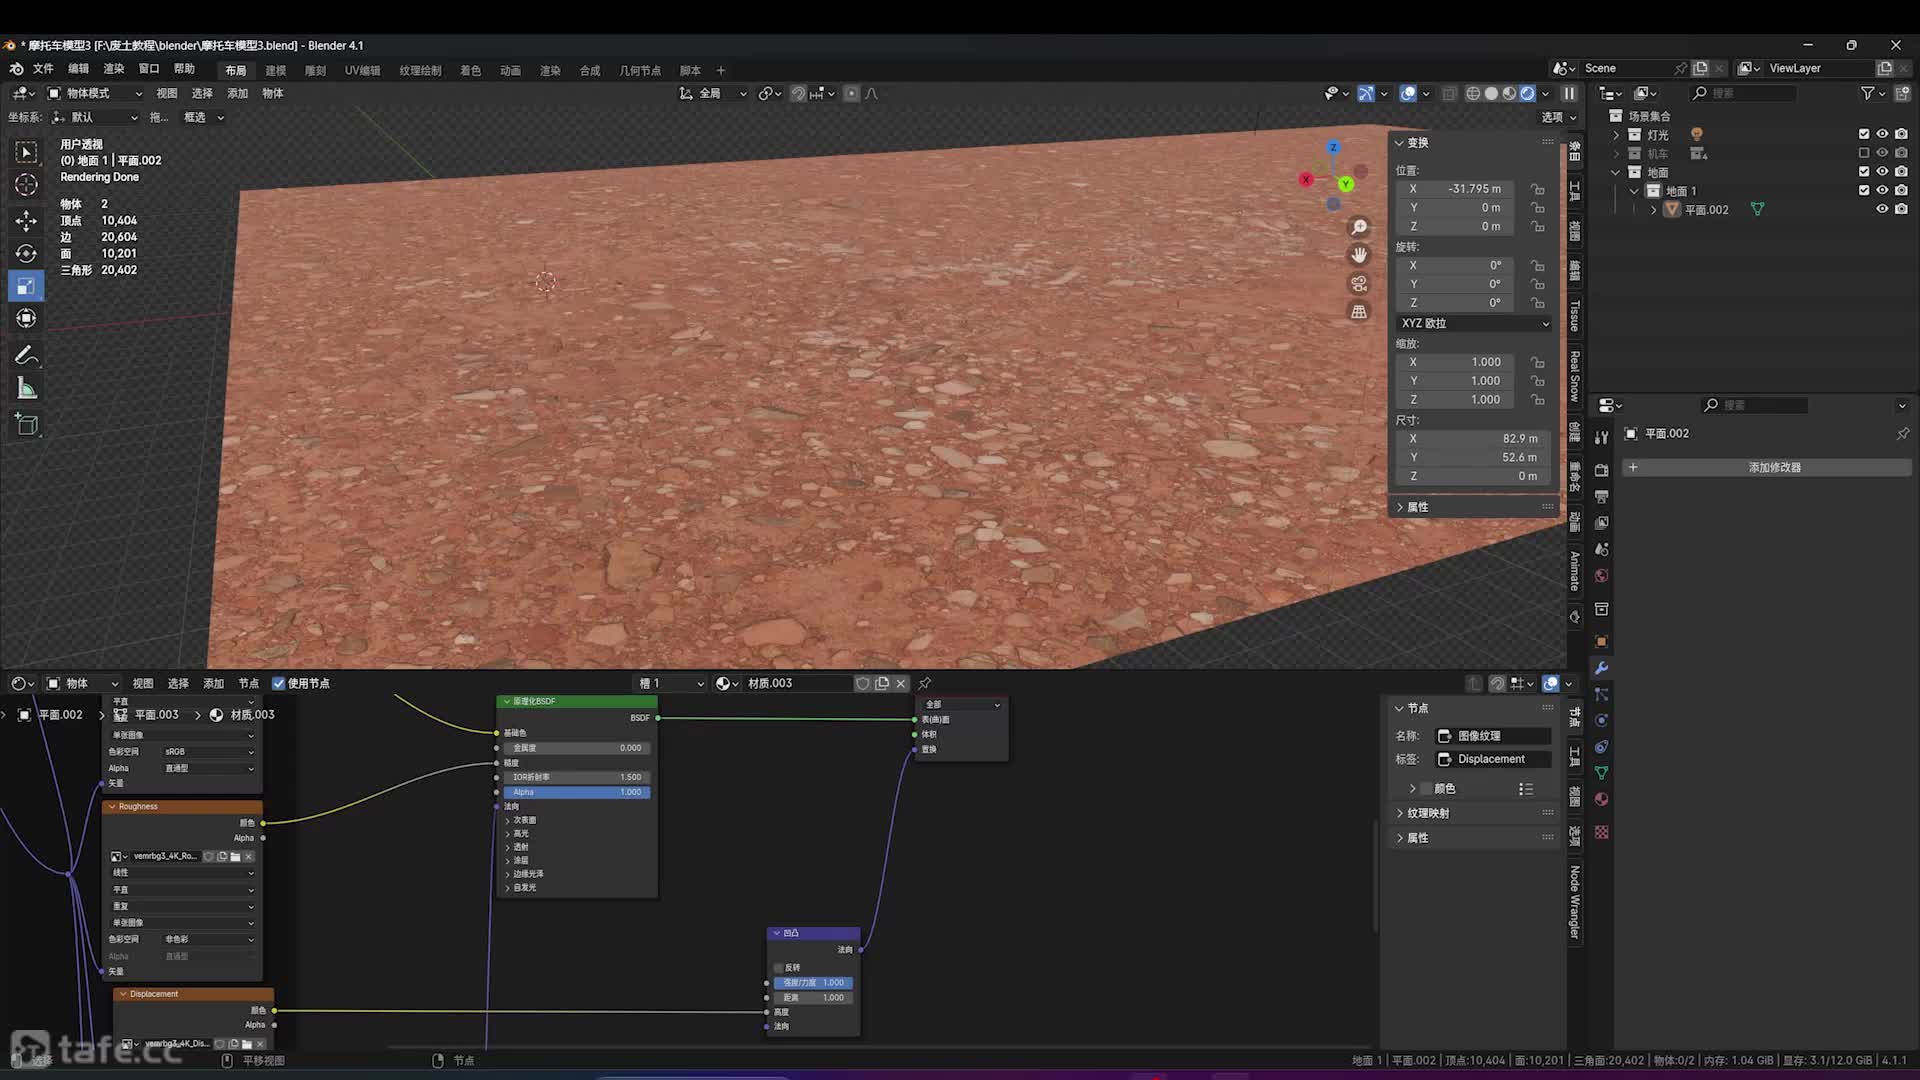Viewport: 1920px width, 1080px height.
Task: Click new collection icon in outliner
Action: (x=1902, y=93)
